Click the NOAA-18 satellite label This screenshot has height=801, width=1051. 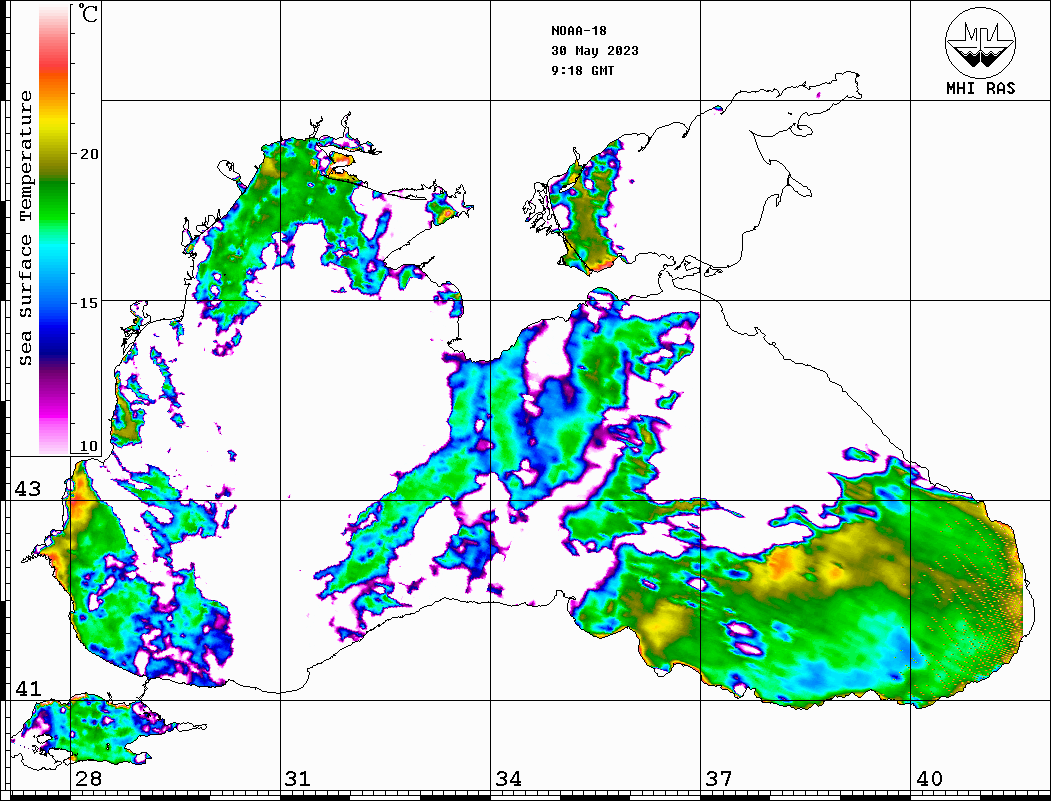[x=579, y=31]
